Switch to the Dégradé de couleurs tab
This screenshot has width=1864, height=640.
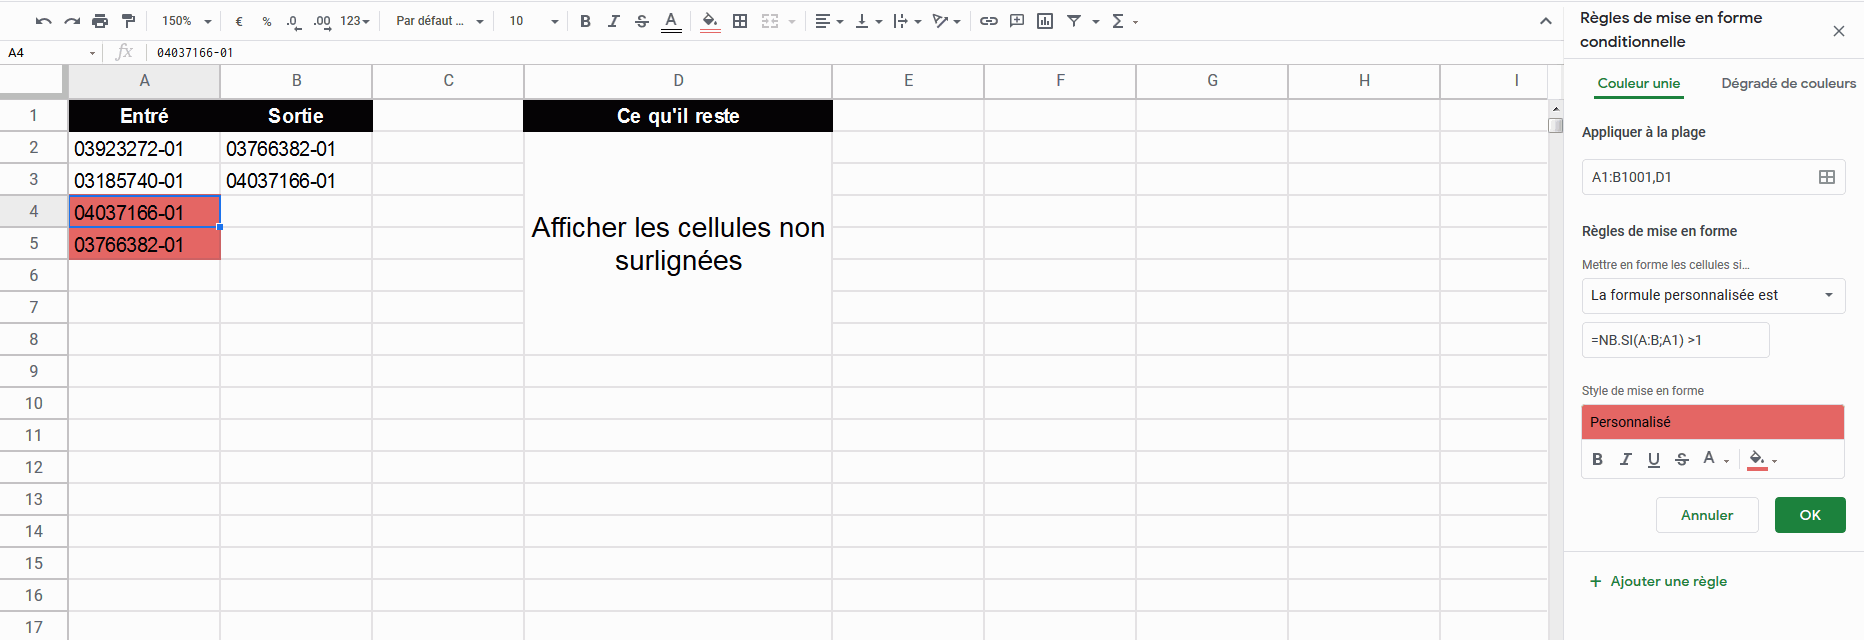click(1788, 83)
